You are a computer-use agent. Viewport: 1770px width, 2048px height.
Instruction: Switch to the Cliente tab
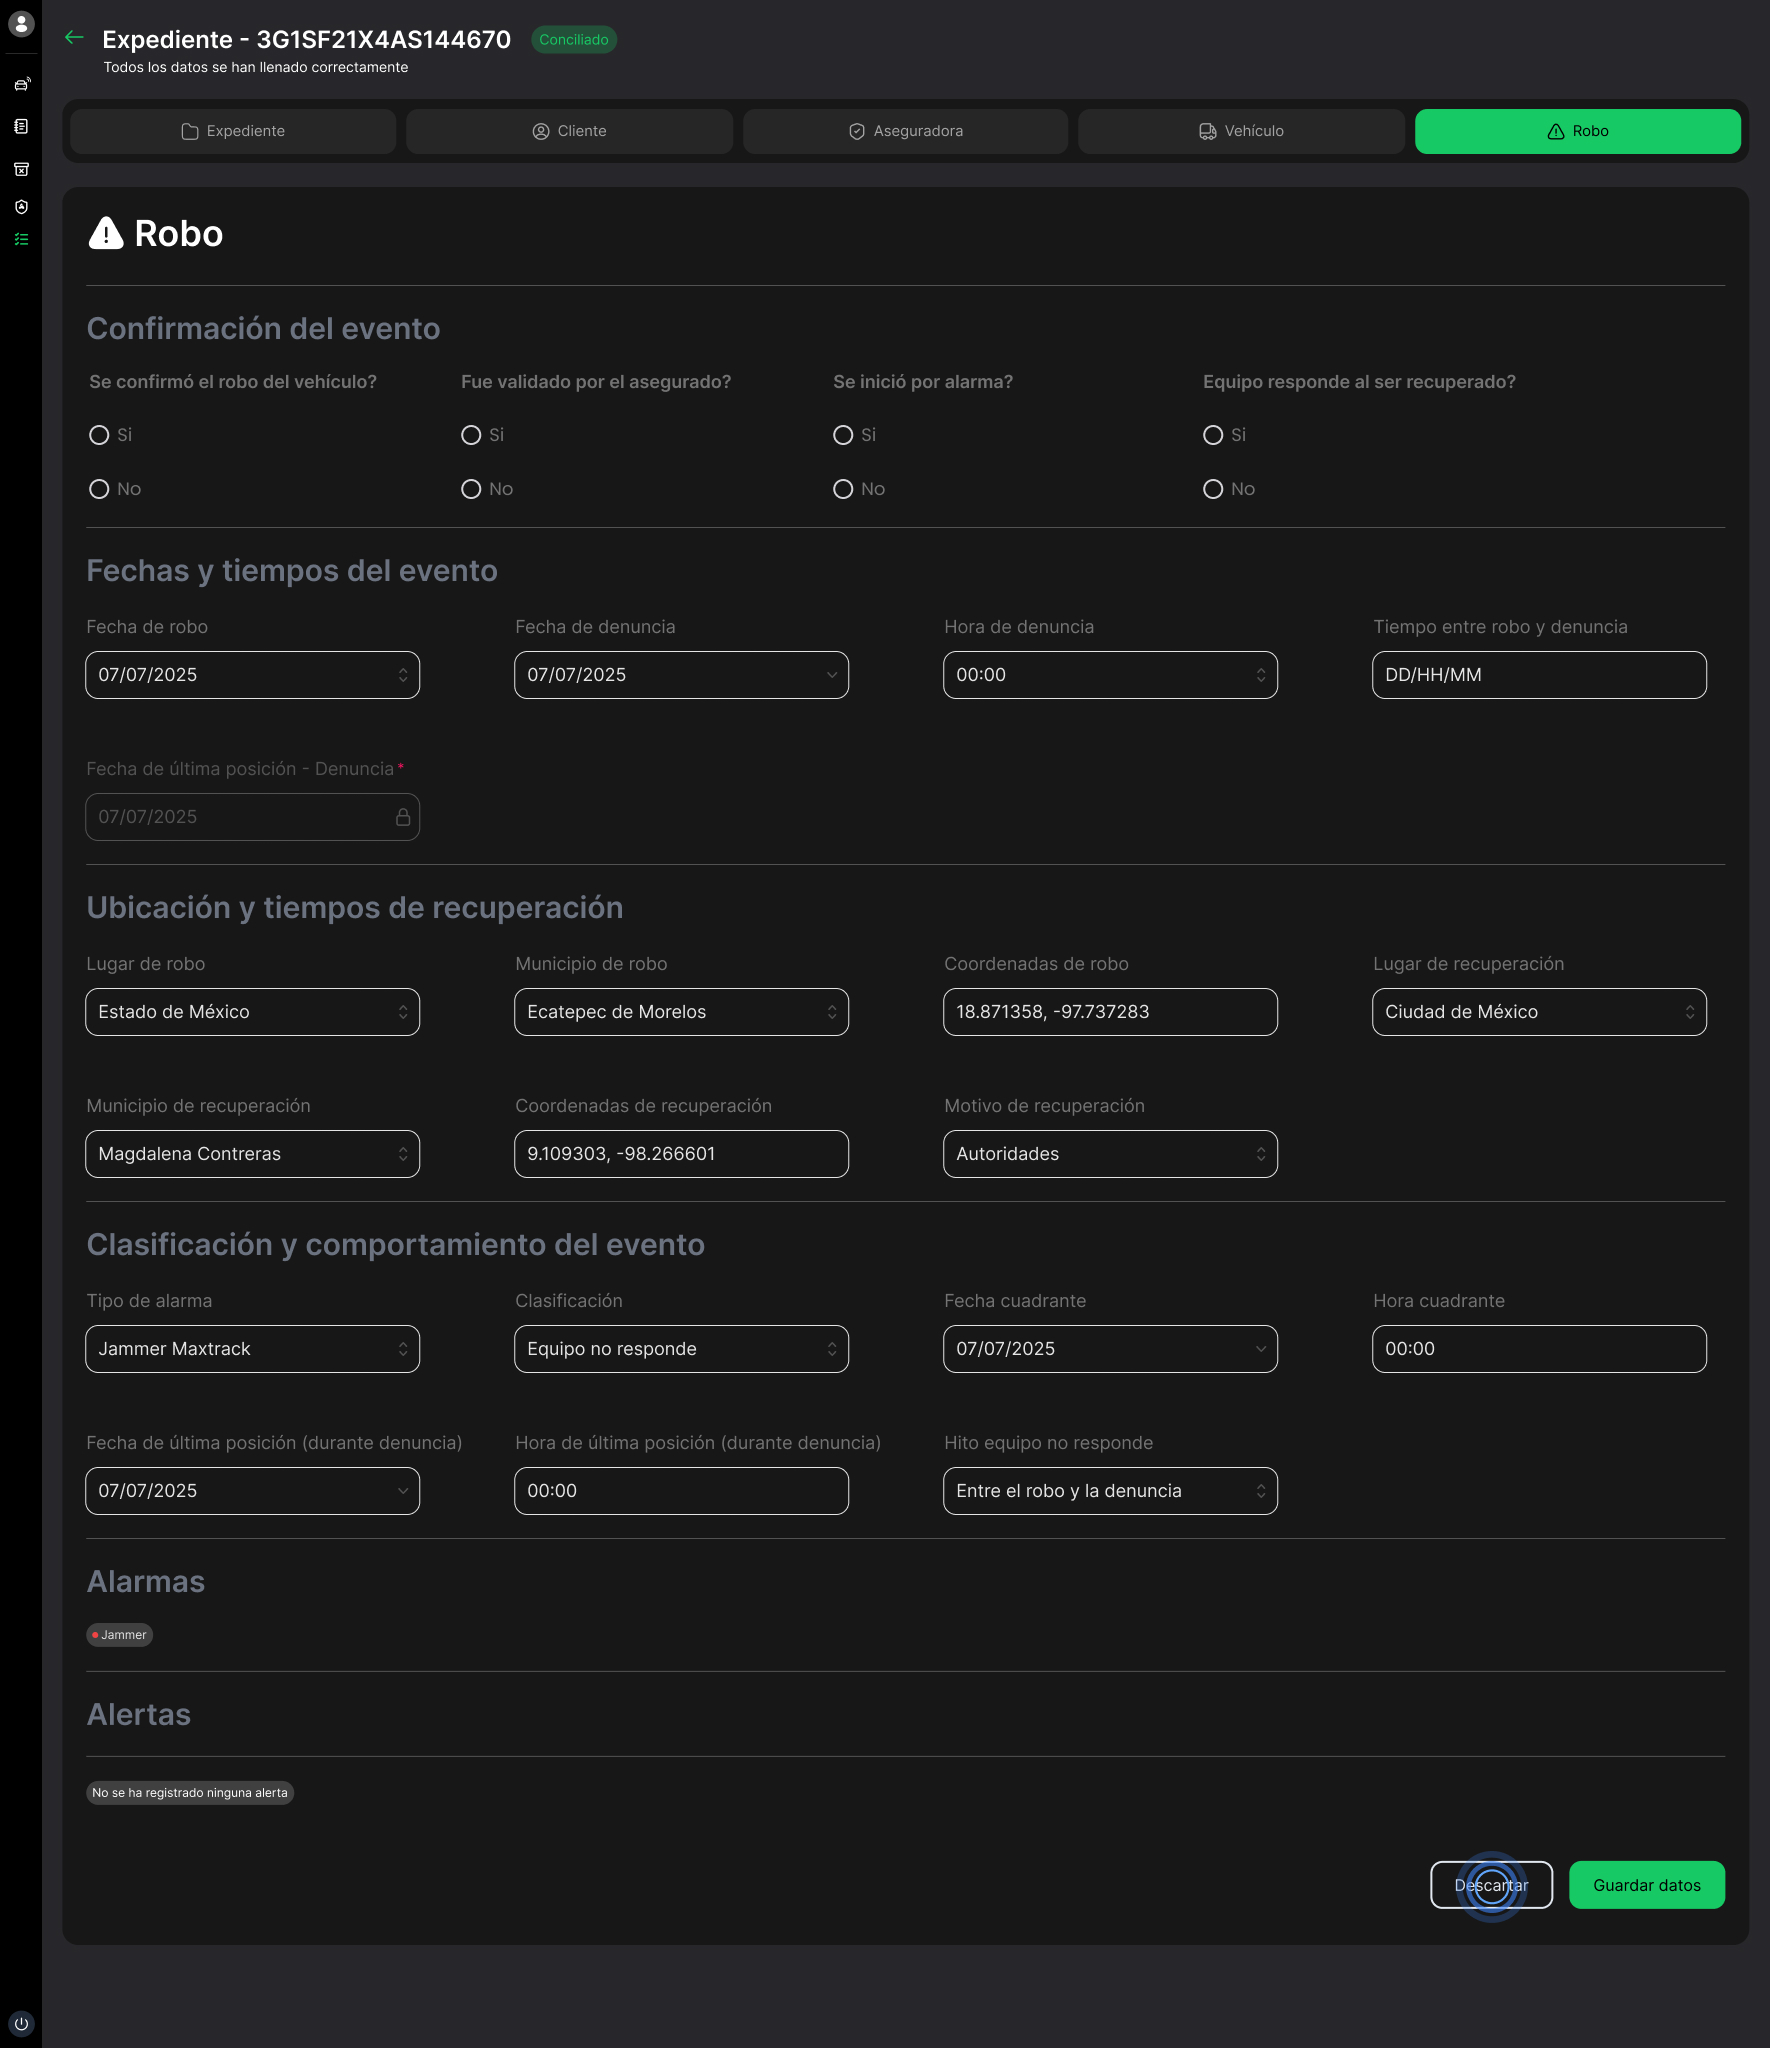569,131
